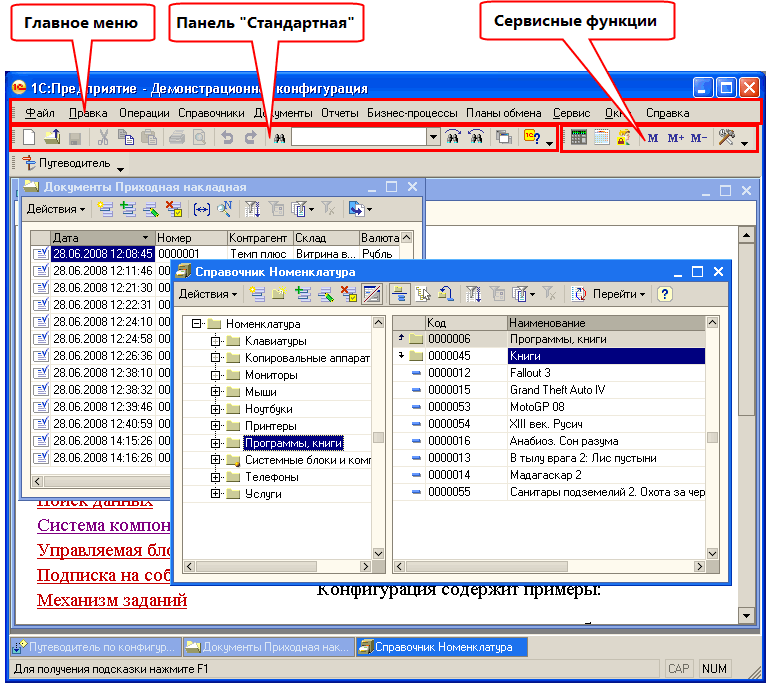
Task: Switch to Документы Приходная накладная window tab
Action: 269,647
